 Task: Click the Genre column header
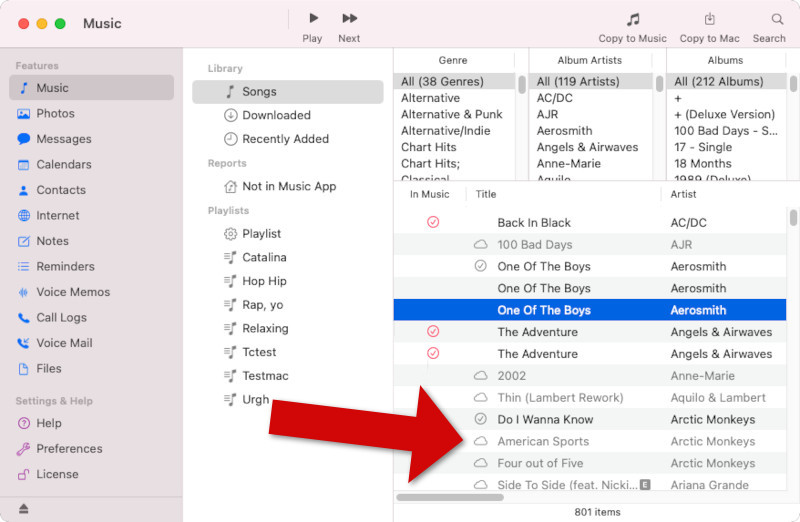click(453, 60)
